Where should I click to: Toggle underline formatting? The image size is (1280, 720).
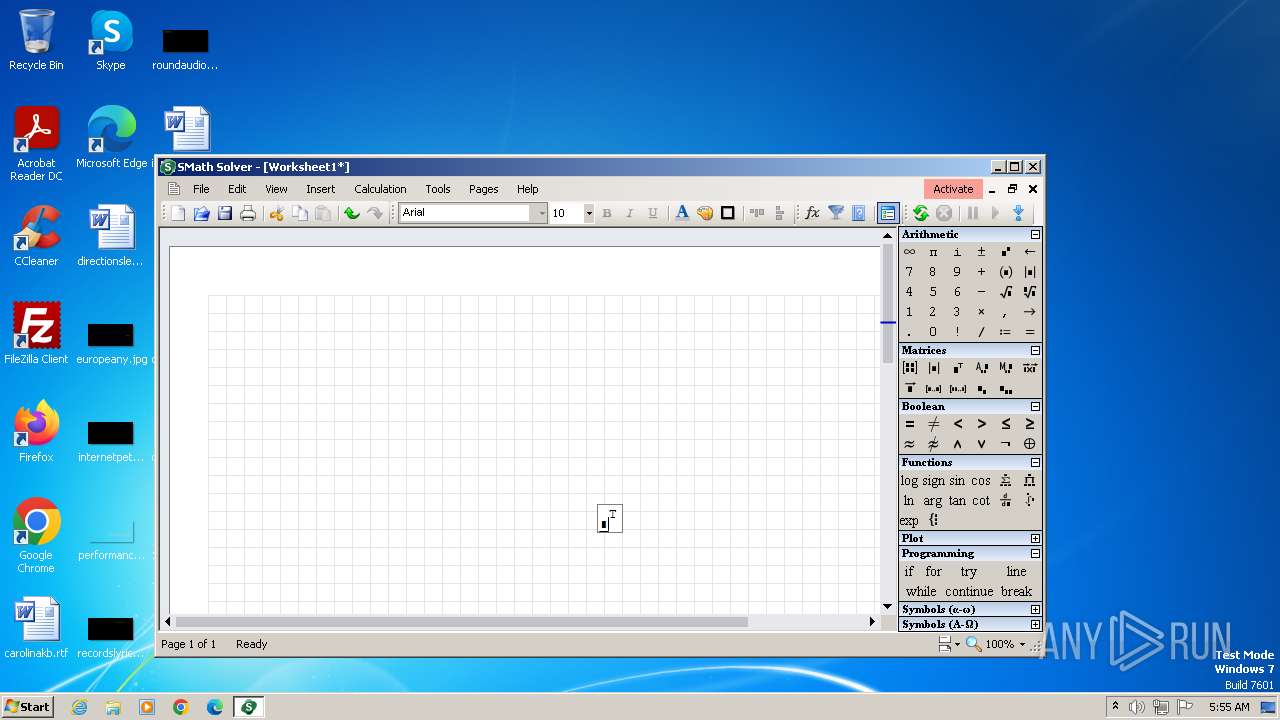point(653,213)
